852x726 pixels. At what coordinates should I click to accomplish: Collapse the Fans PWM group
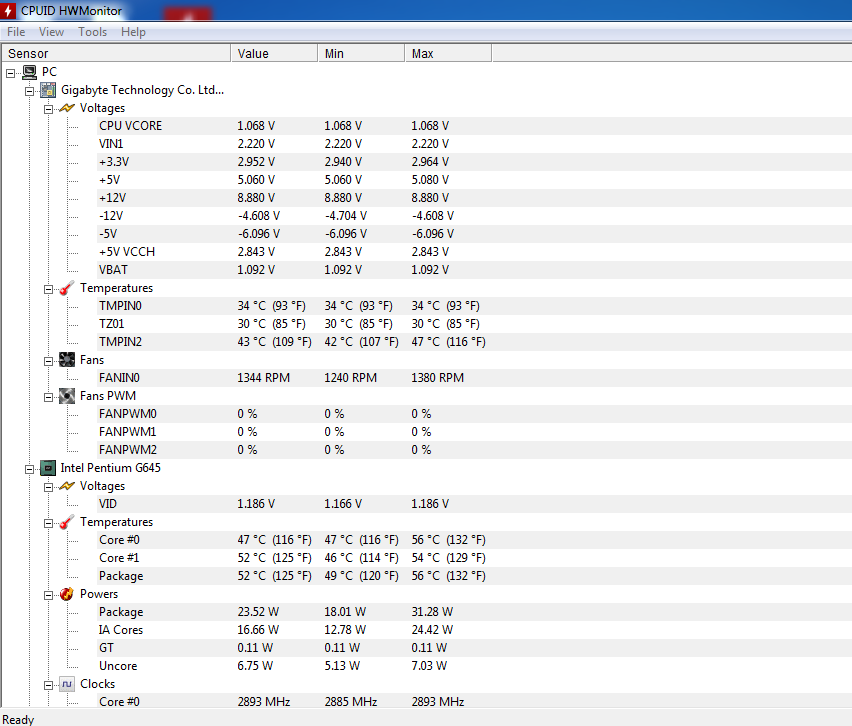coord(48,397)
